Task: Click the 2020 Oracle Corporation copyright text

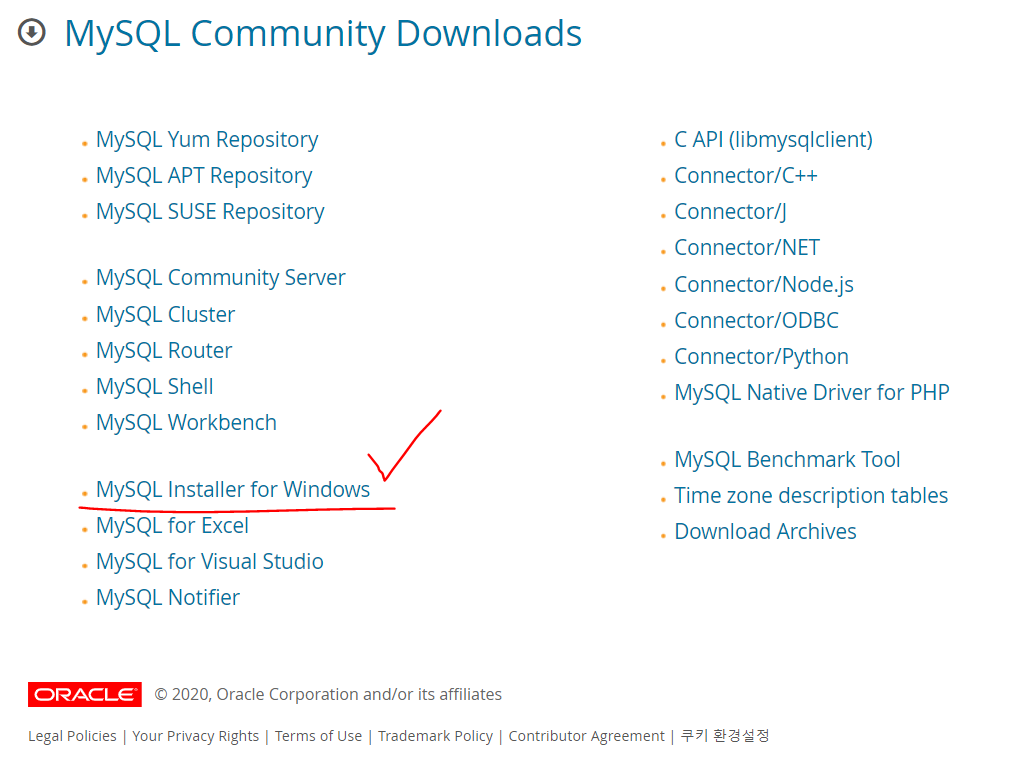Action: pyautogui.click(x=328, y=694)
